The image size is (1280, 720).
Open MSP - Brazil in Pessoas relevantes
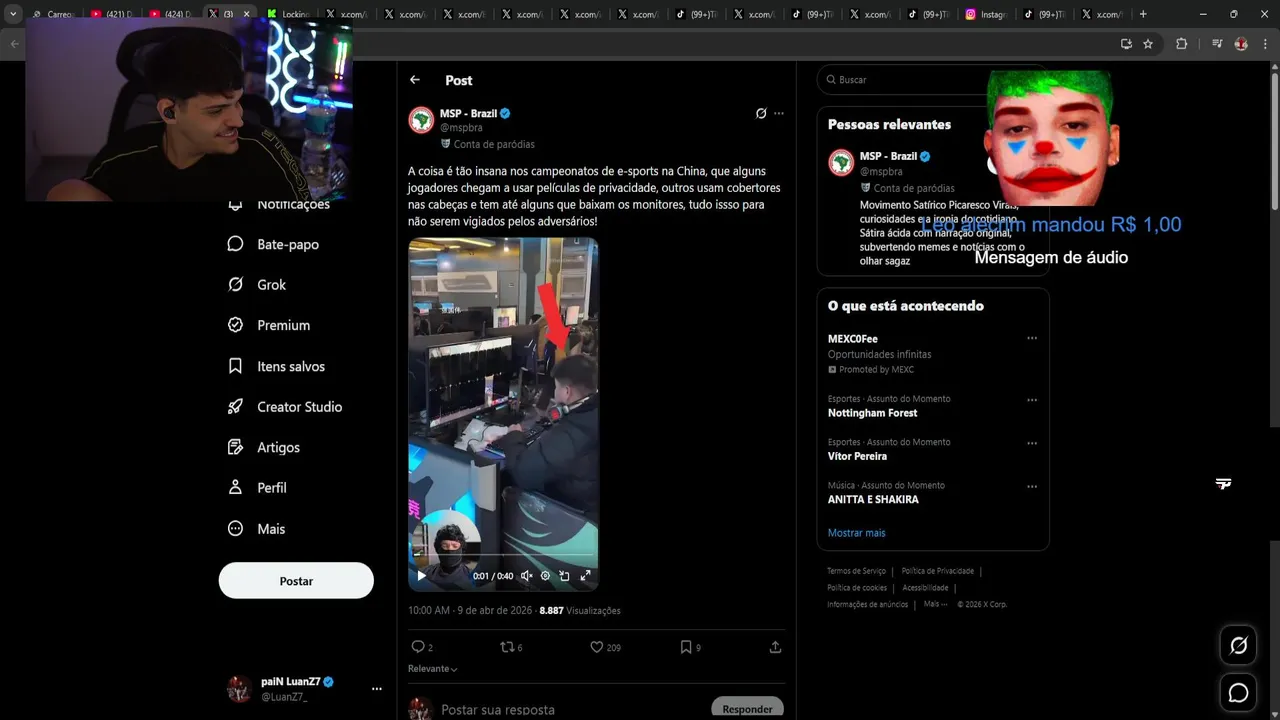(x=888, y=157)
